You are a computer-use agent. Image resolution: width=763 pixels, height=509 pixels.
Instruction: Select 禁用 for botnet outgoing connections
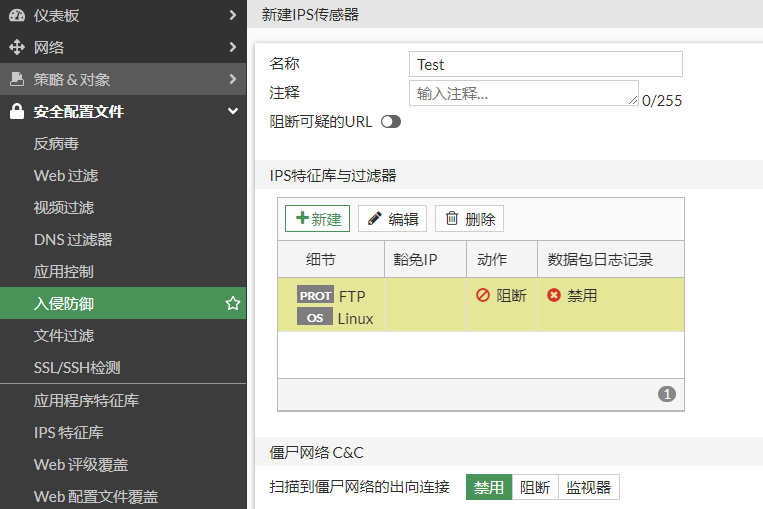point(489,488)
